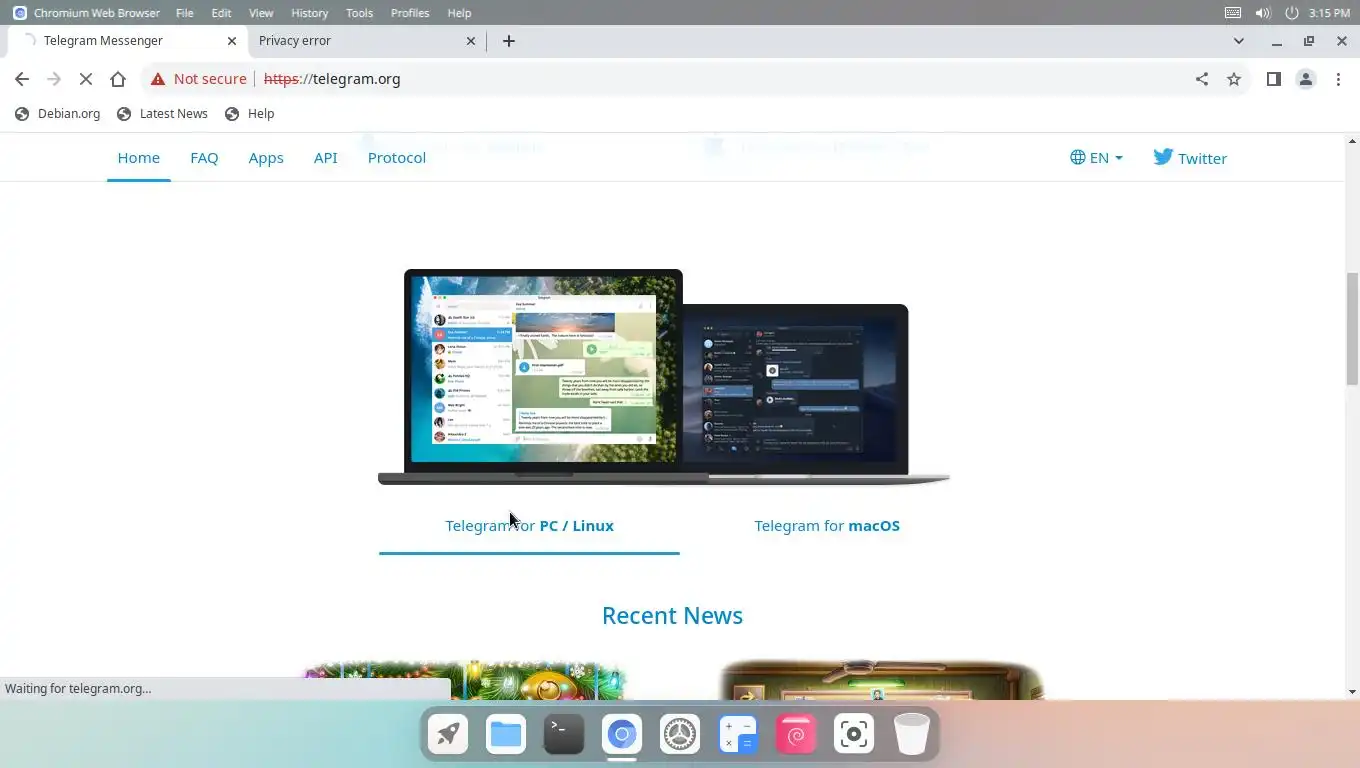Viewport: 1360px width, 768px height.
Task: Open the Calculator from dock
Action: coord(738,735)
